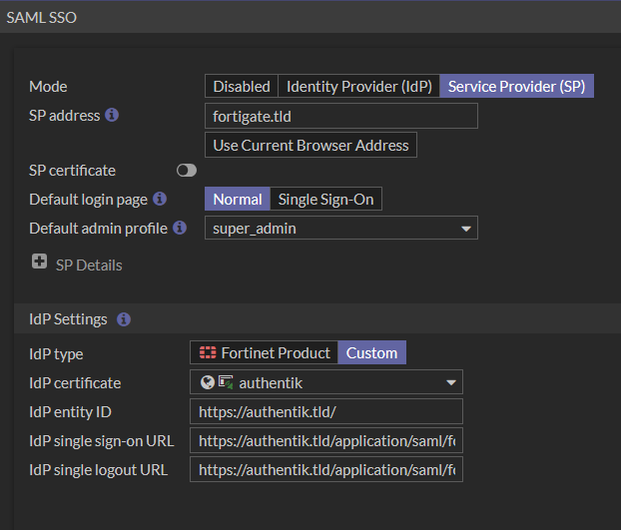Click the SP address input field

click(340, 116)
